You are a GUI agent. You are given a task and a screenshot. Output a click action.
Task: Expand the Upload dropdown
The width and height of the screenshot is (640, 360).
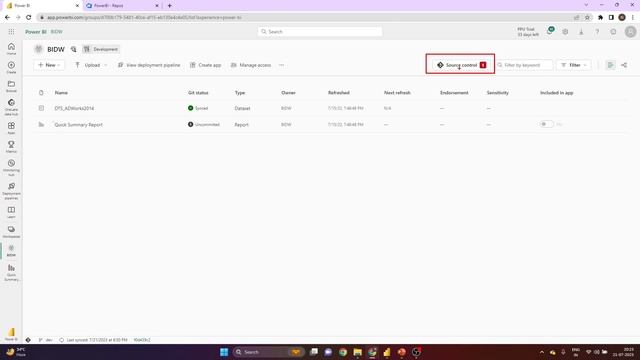pyautogui.click(x=91, y=65)
